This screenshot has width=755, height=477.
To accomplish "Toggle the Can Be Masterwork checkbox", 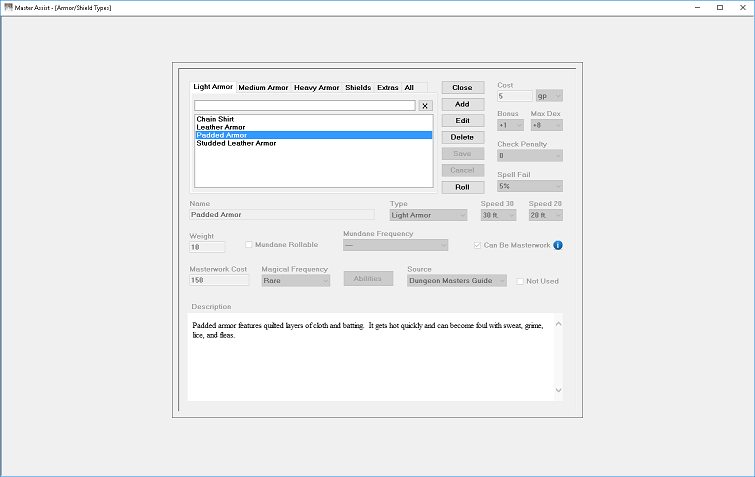I will pyautogui.click(x=477, y=245).
